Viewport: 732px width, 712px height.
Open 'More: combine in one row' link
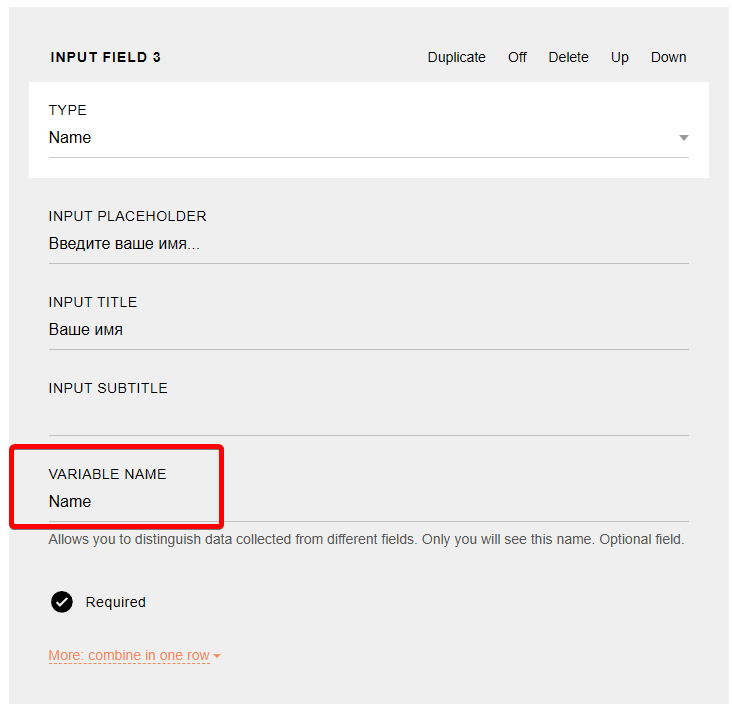click(129, 656)
